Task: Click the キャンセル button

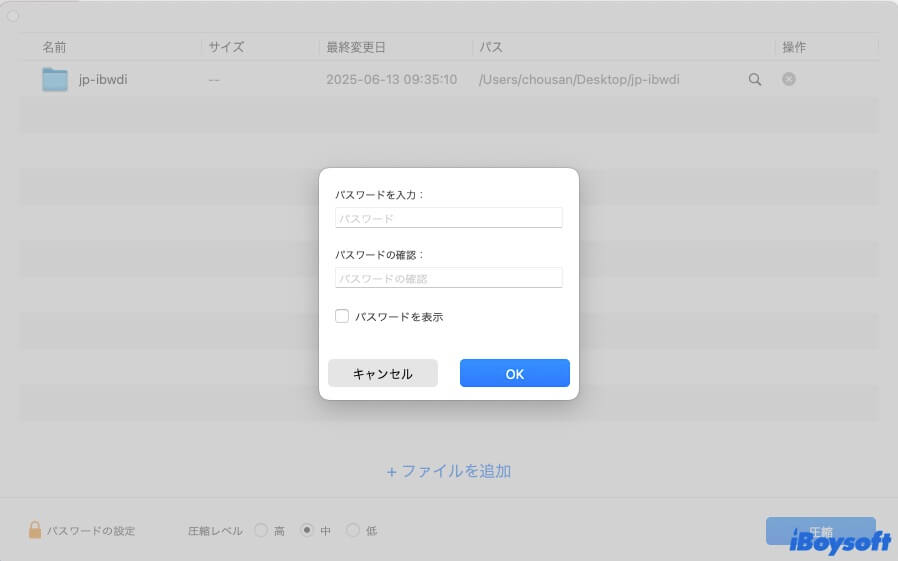Action: click(x=383, y=373)
